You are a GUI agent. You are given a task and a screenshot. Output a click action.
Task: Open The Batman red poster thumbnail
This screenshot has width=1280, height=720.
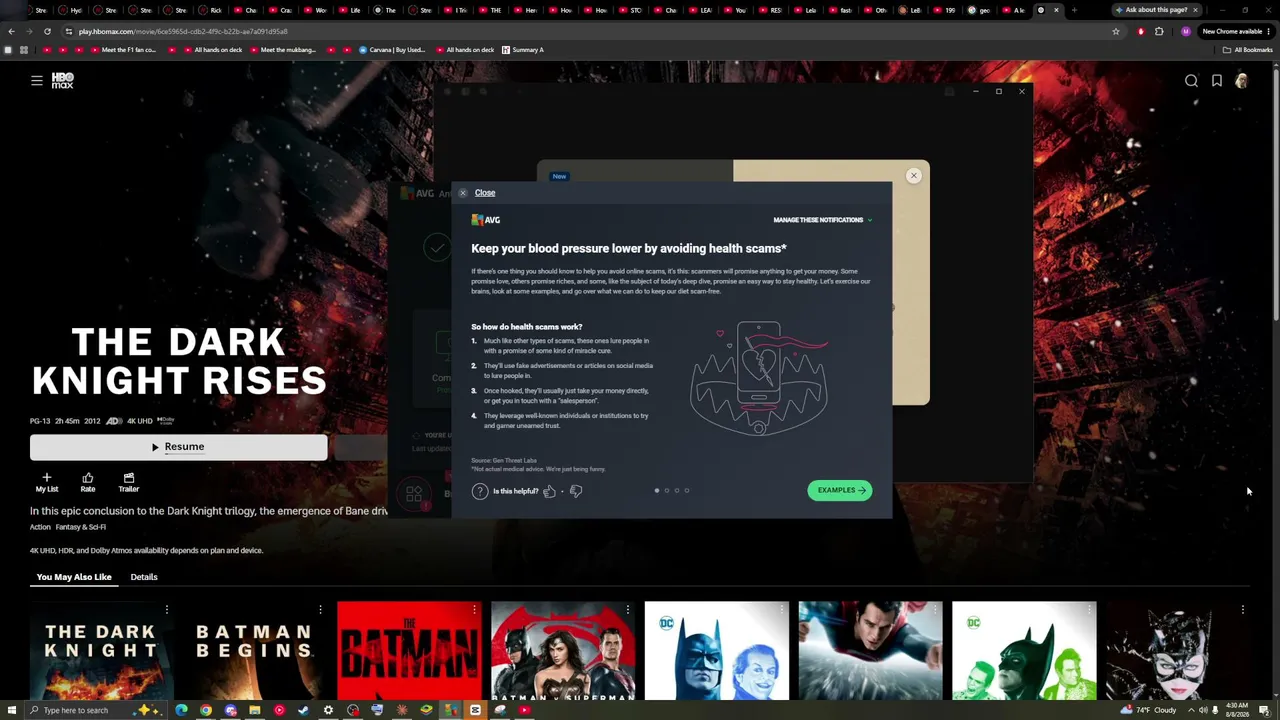[409, 650]
